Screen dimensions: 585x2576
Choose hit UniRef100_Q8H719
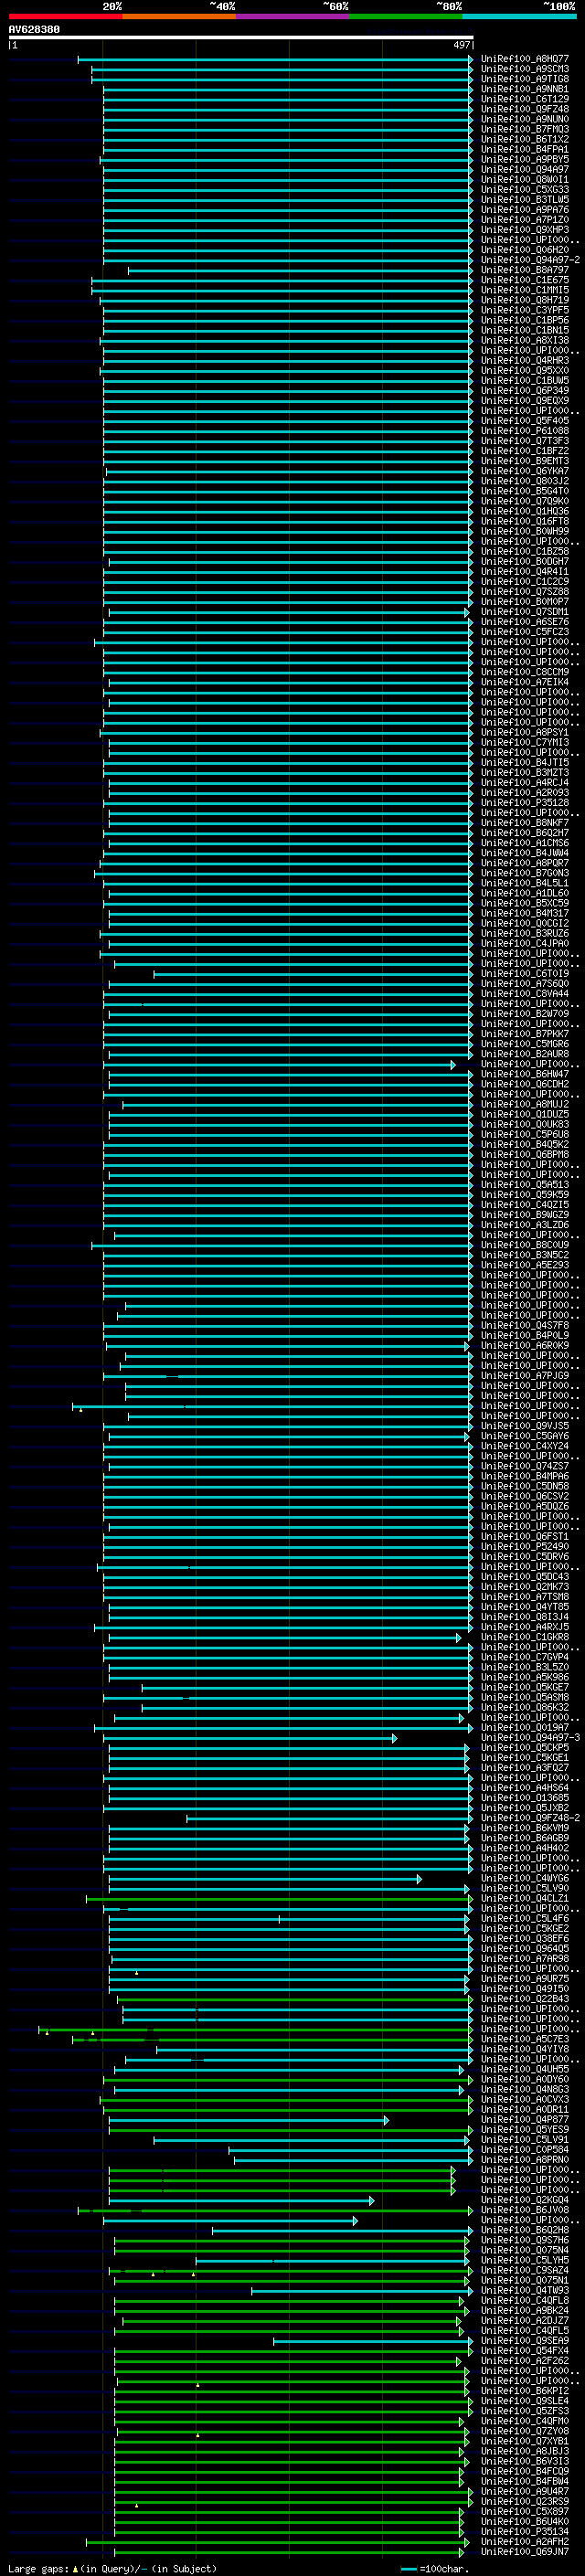(x=525, y=300)
